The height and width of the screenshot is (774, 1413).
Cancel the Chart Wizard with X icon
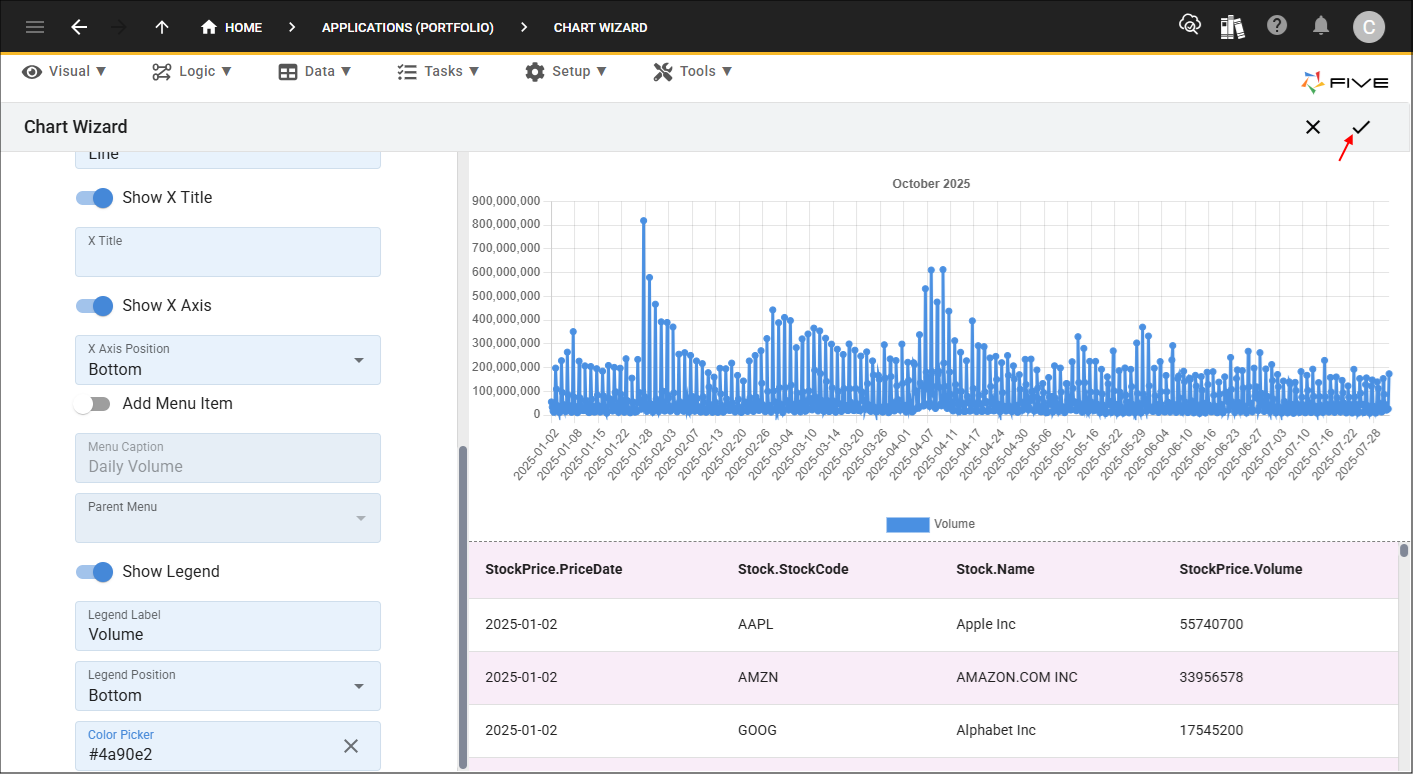1313,127
